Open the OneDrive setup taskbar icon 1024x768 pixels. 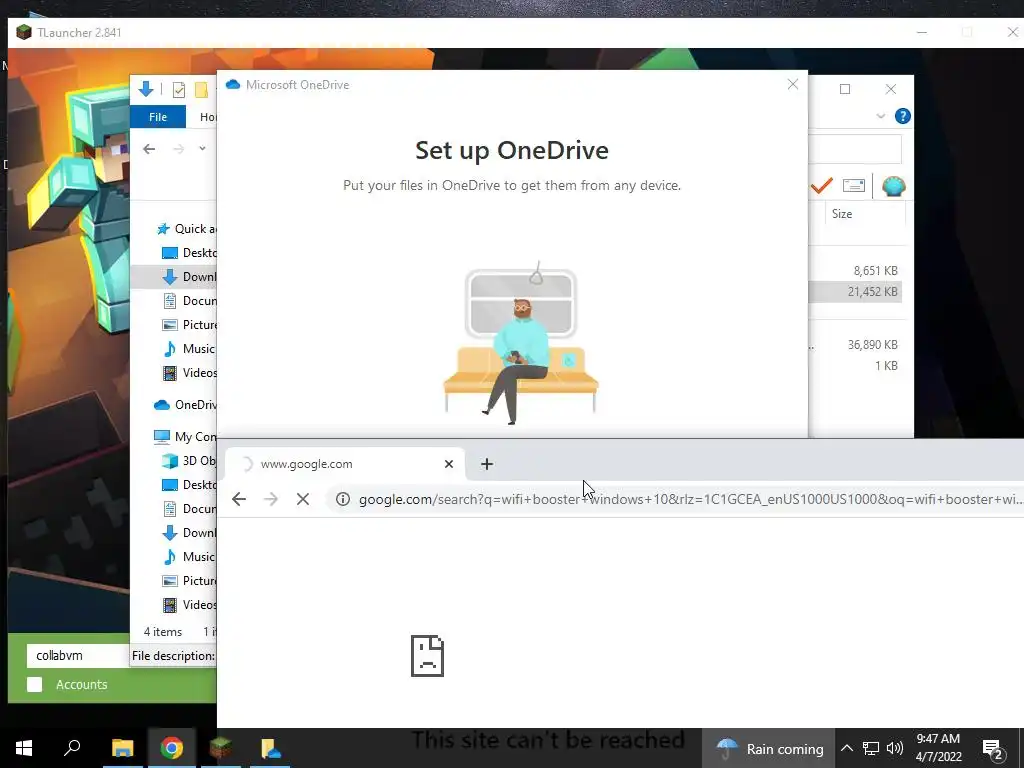pos(270,748)
